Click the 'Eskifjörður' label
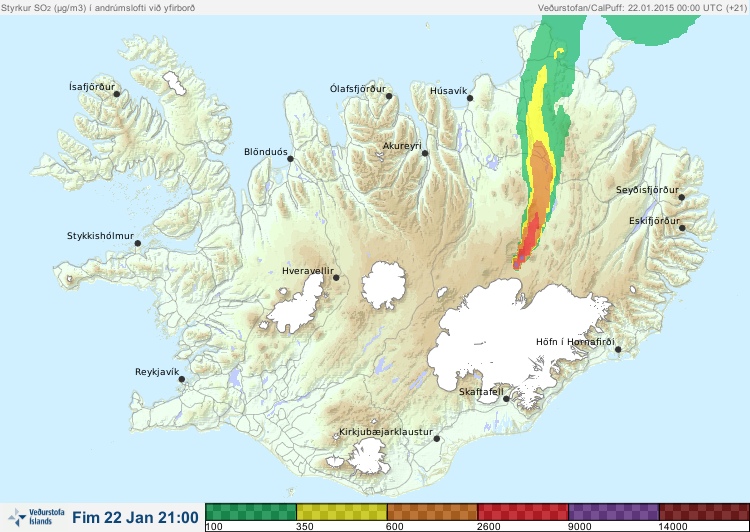The width and height of the screenshot is (750, 532). [x=654, y=221]
